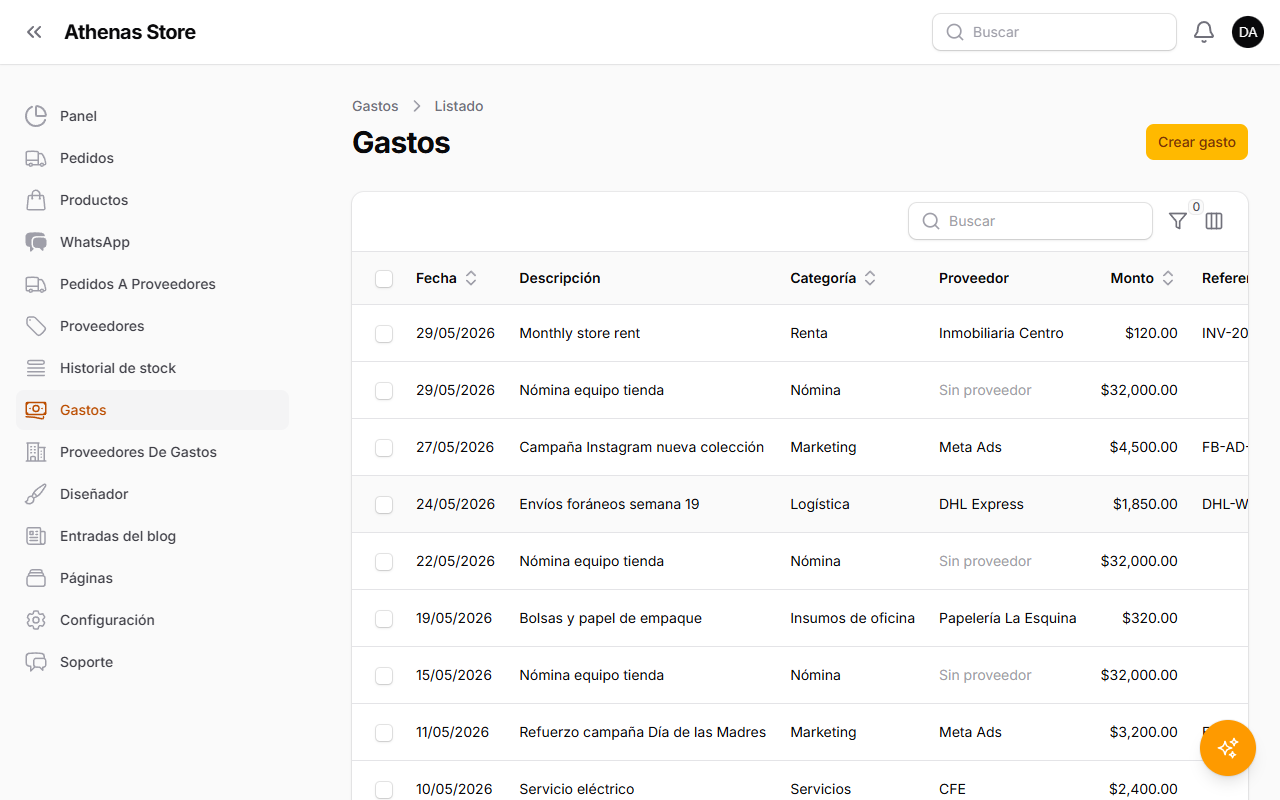Screen dimensions: 1280x800
Task: Click the Pedidos truck icon
Action: [x=36, y=158]
